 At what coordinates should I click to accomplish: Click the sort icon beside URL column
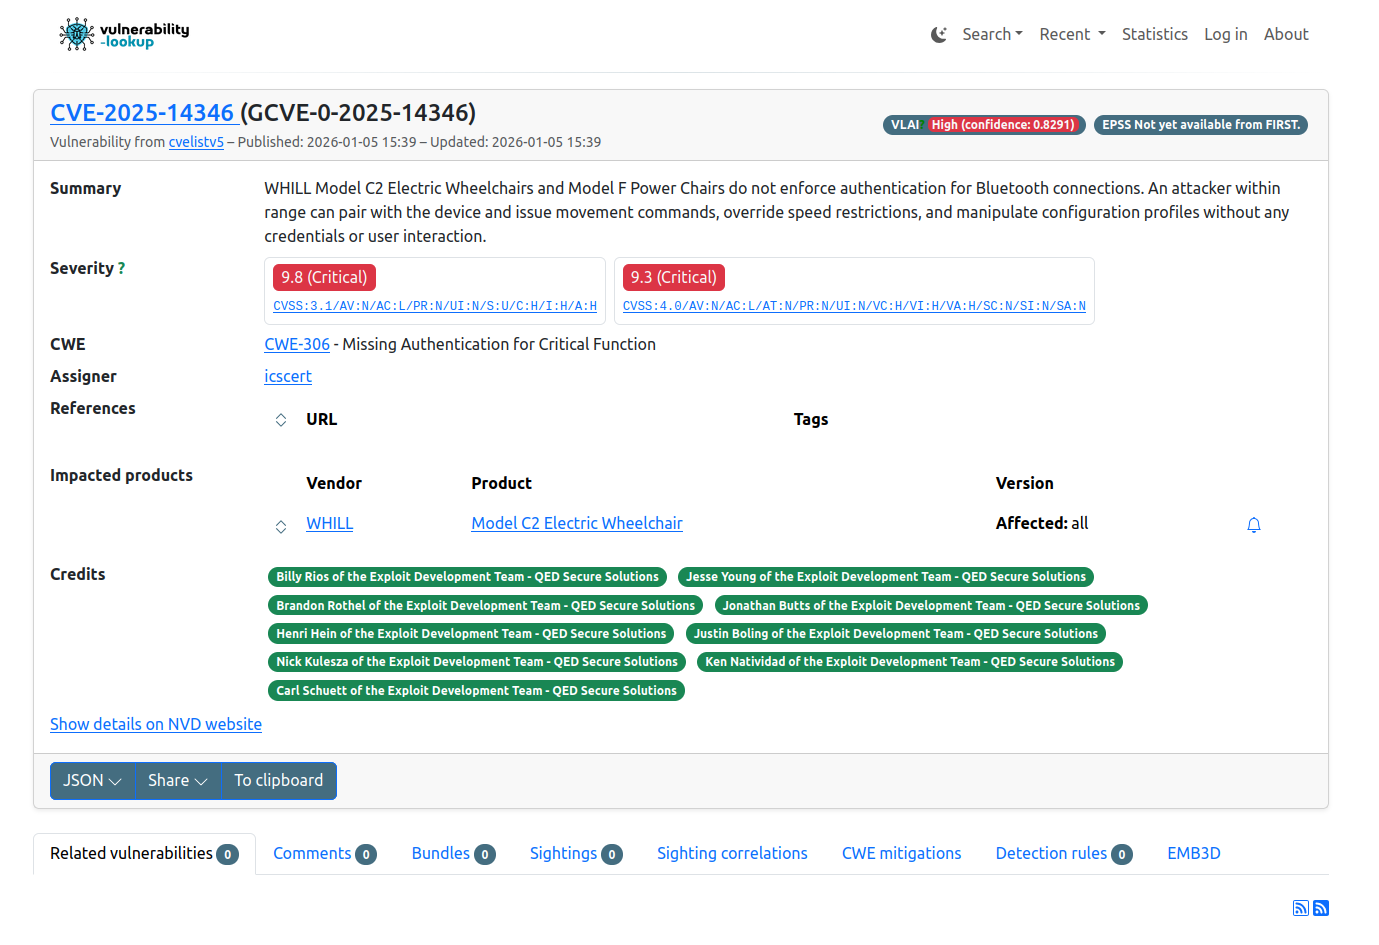click(x=281, y=420)
